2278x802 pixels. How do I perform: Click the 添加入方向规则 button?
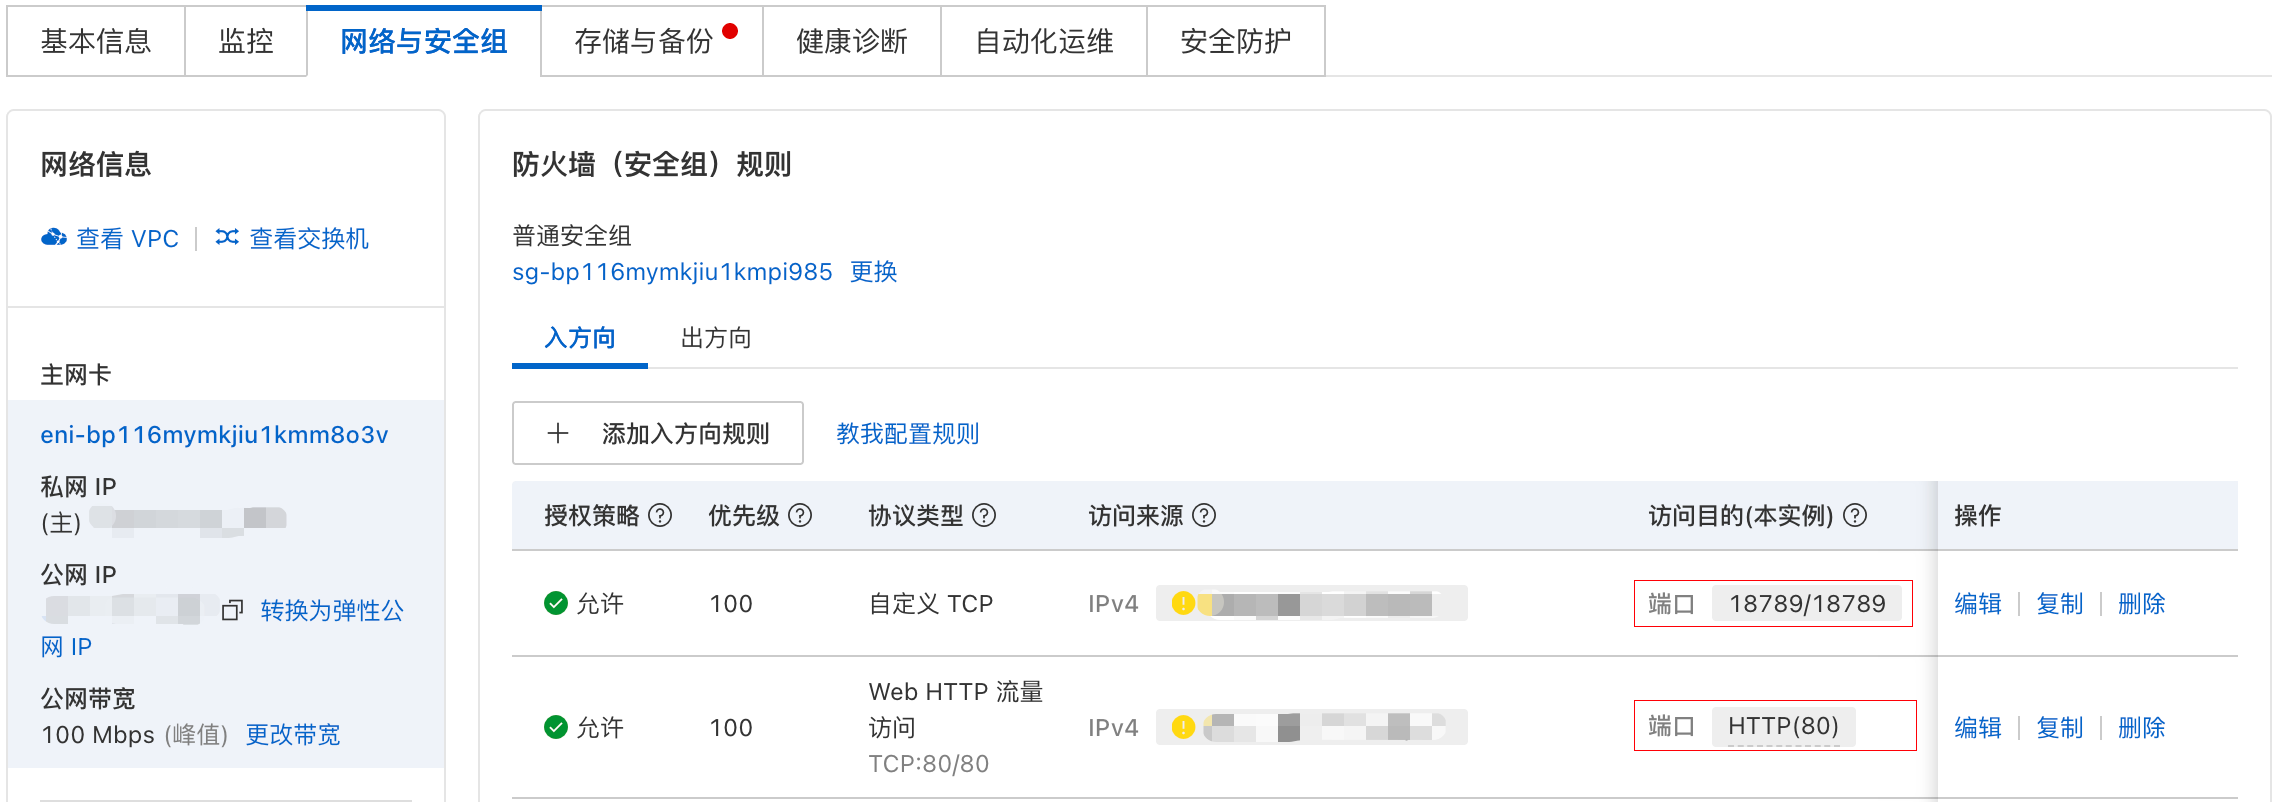point(657,433)
